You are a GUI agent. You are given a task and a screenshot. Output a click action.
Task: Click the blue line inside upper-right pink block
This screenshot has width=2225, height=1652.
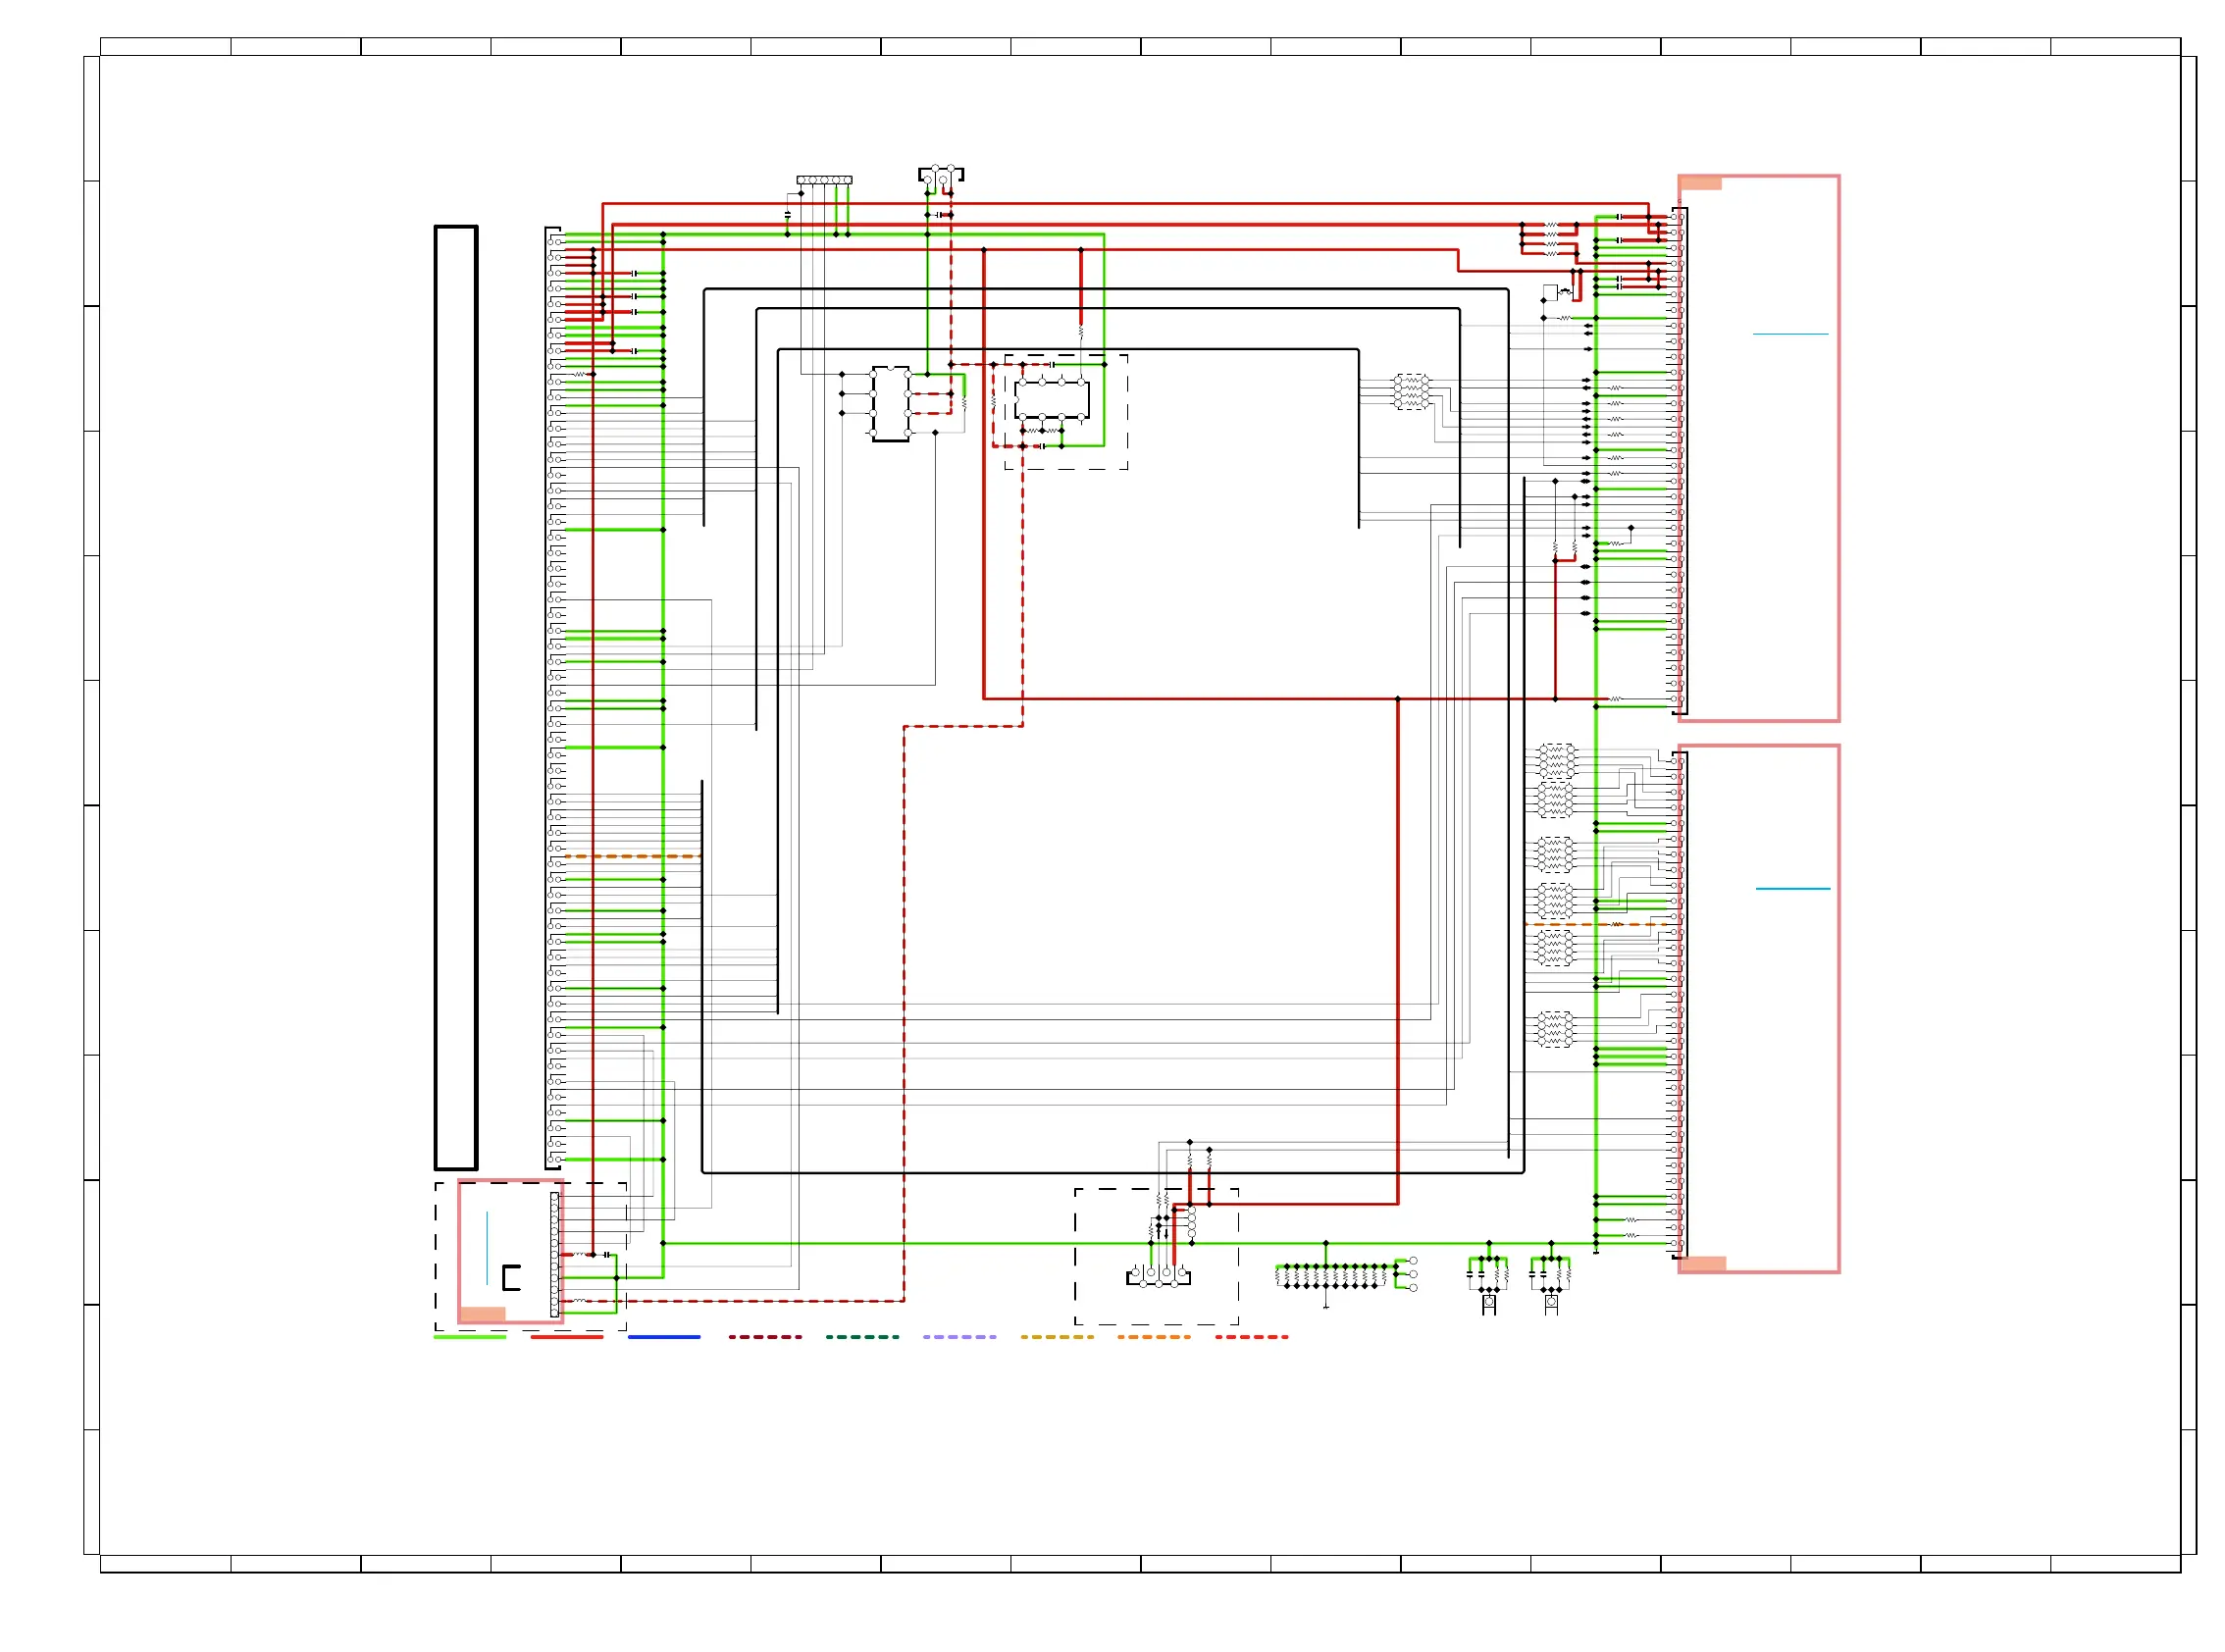(x=1790, y=334)
